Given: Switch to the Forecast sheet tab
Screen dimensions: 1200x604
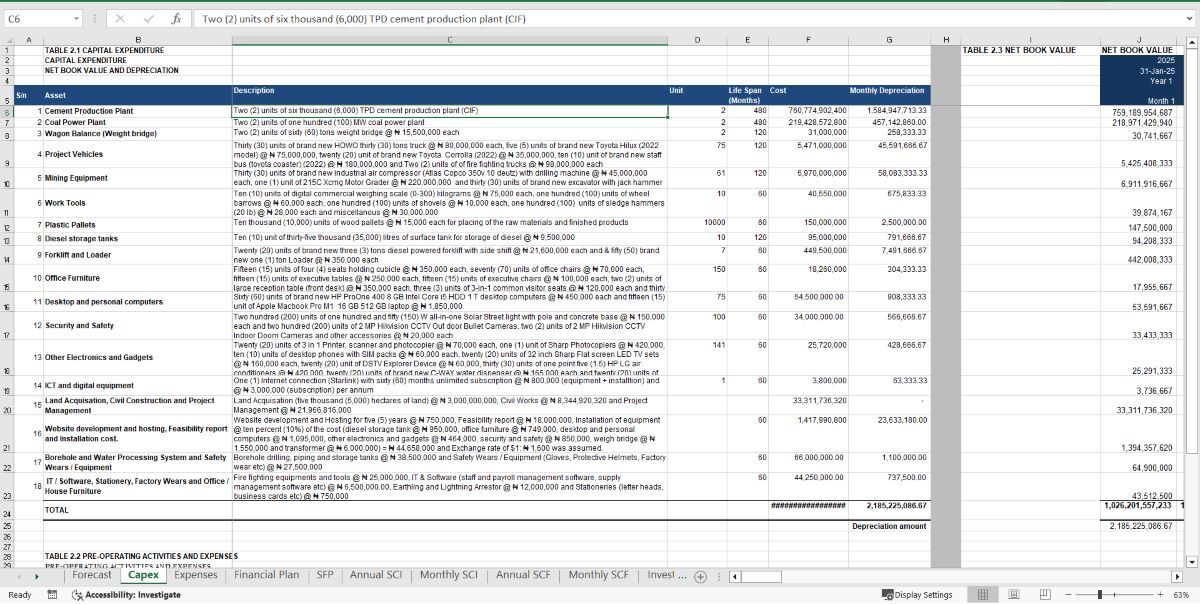Looking at the screenshot, I should [x=92, y=575].
